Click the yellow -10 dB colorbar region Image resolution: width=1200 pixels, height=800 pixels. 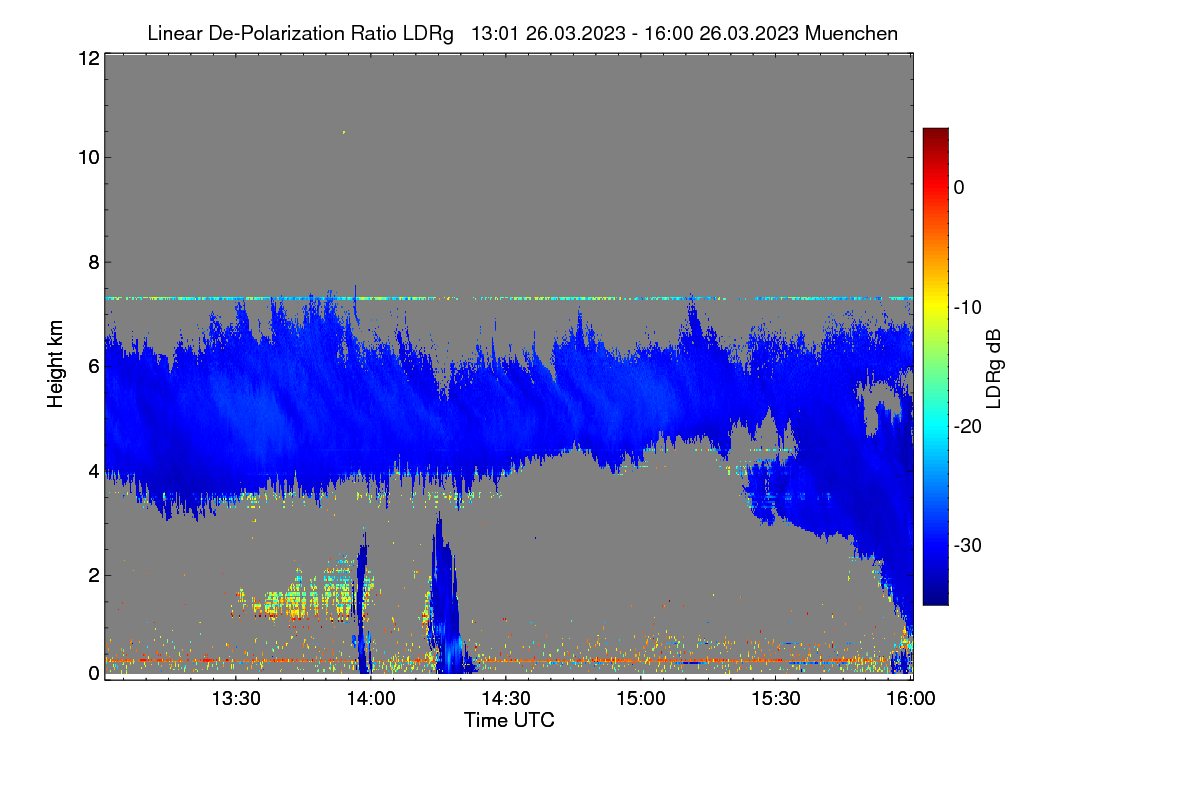click(x=935, y=306)
